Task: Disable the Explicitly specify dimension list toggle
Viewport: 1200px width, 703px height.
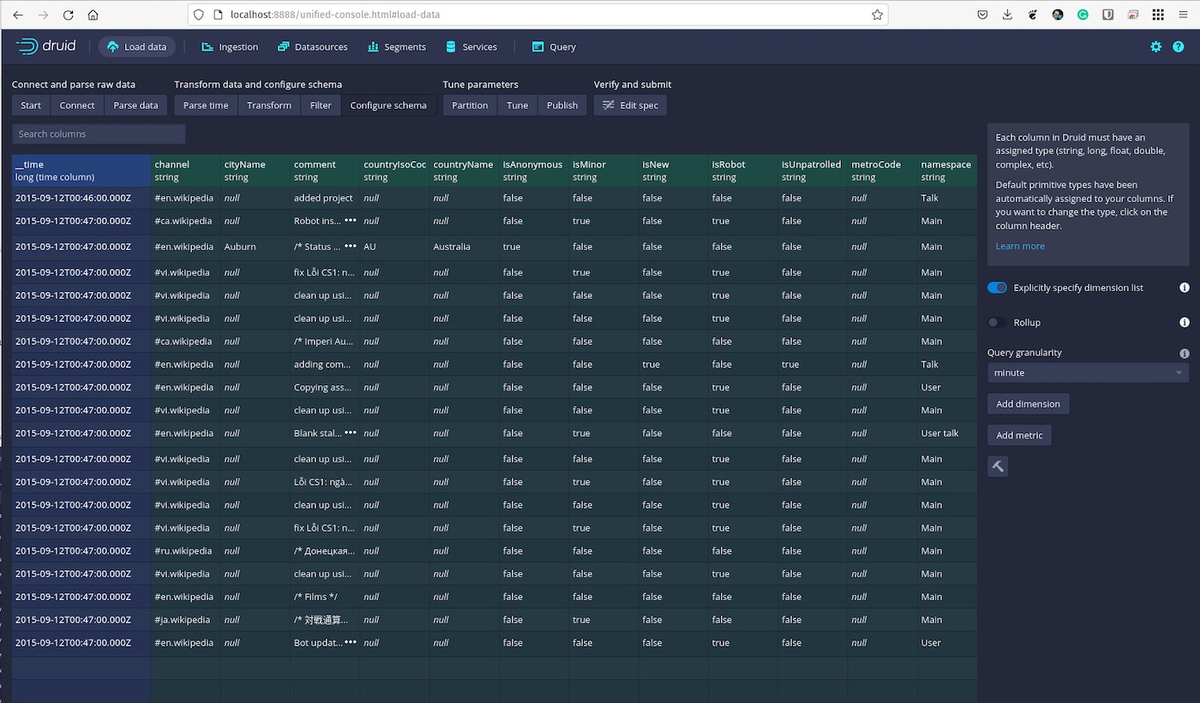Action: click(x=997, y=287)
